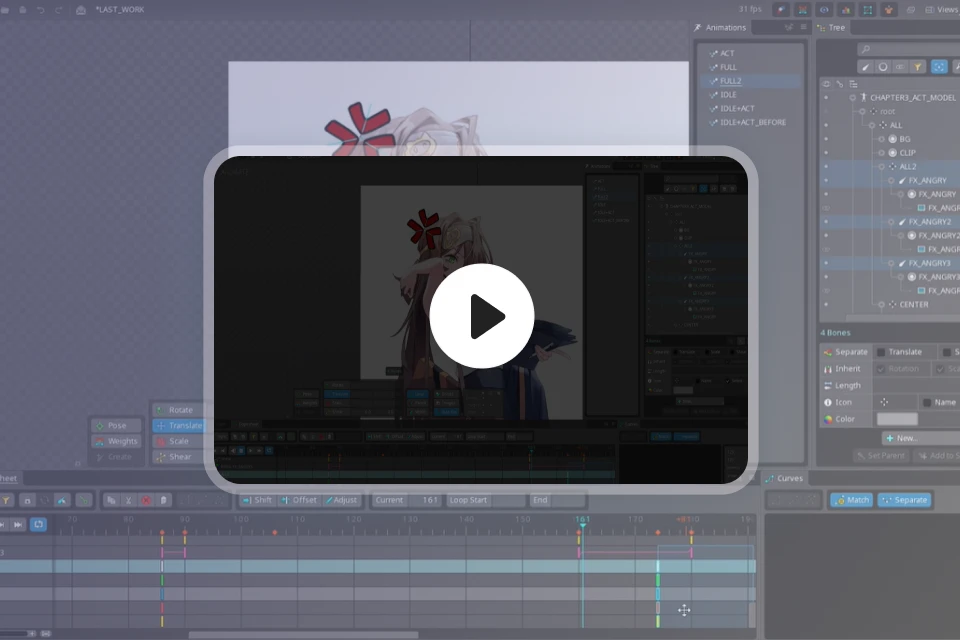This screenshot has height=640, width=960.
Task: Toggle the blue center-on-selection button in tree
Action: click(x=939, y=67)
